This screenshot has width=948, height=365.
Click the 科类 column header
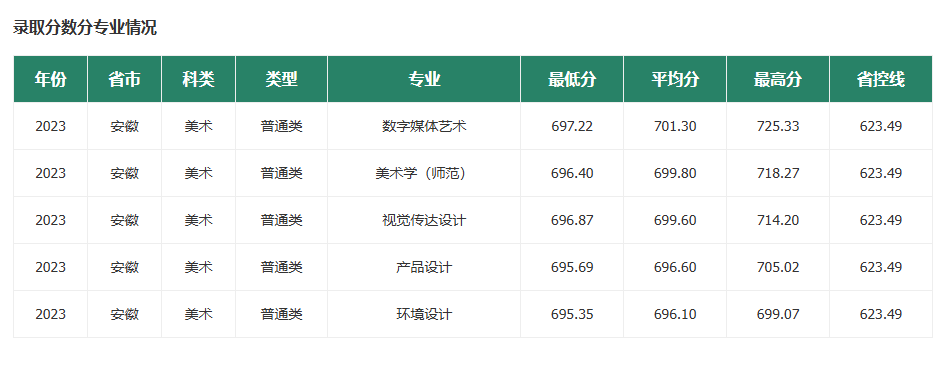tap(199, 79)
